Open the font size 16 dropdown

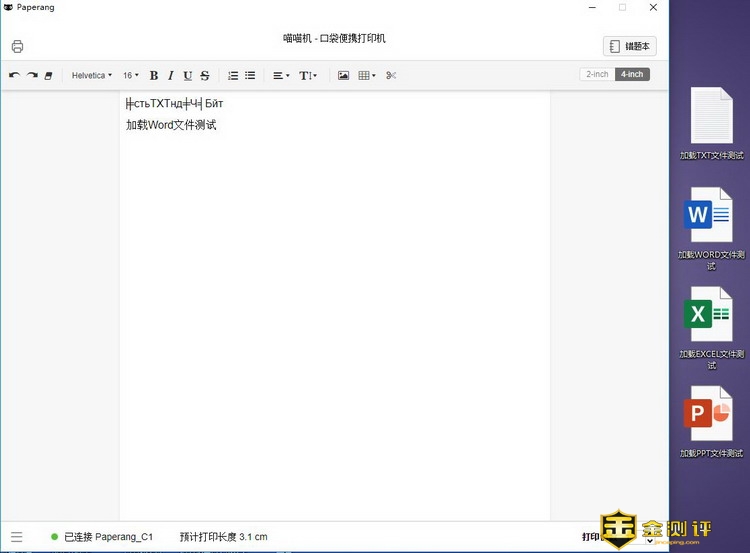(131, 75)
